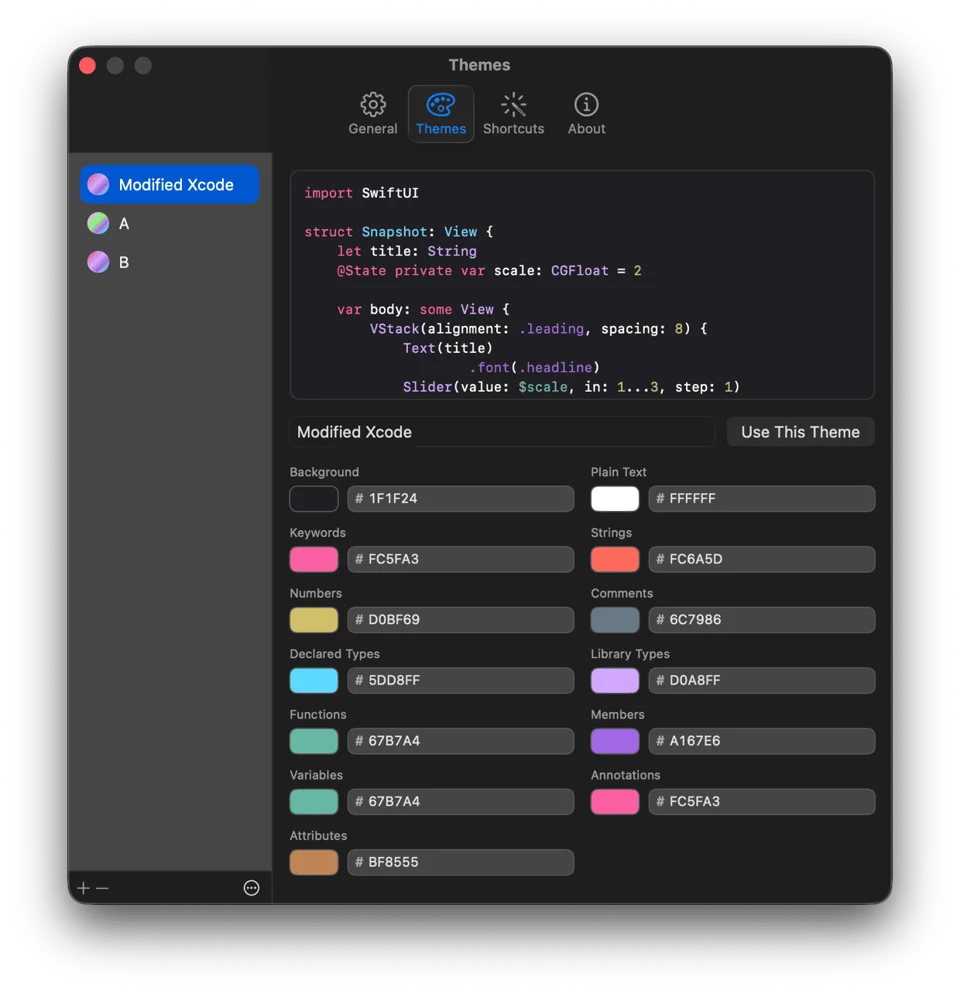Open the Shortcuts tab

click(513, 114)
